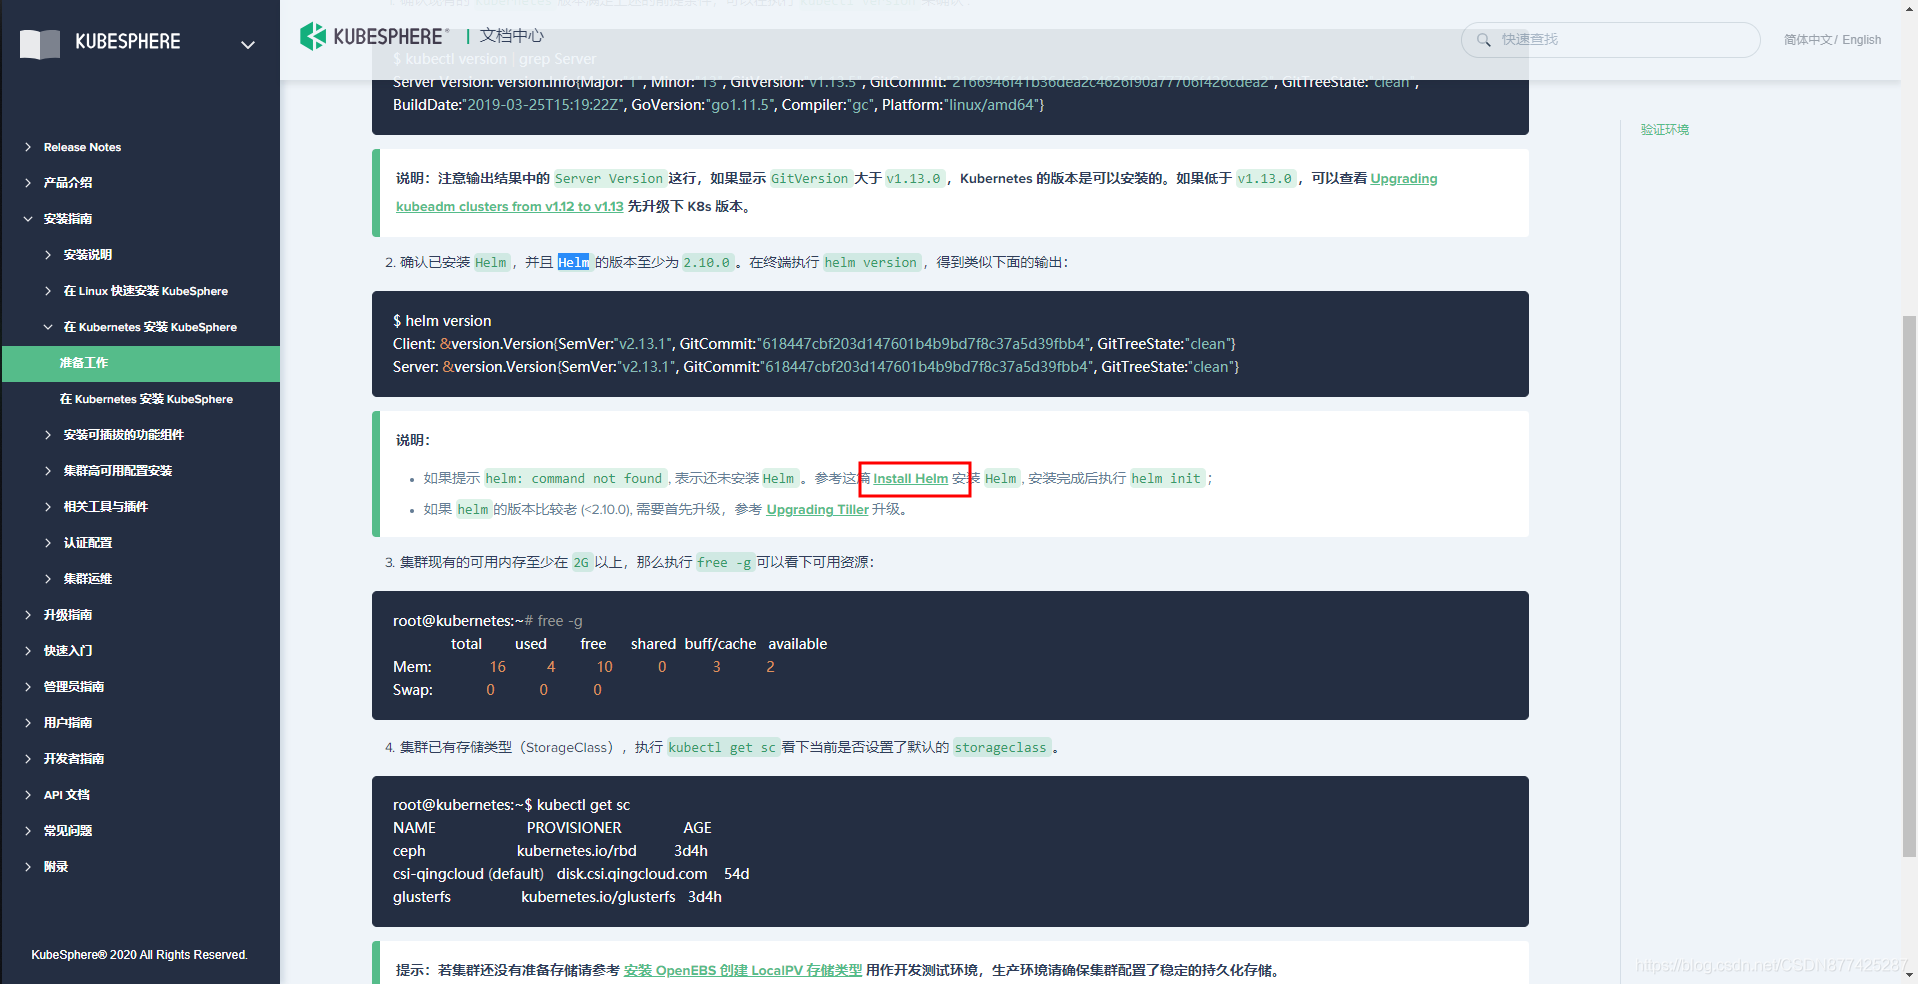Expand the 附录 chevron

click(x=28, y=867)
